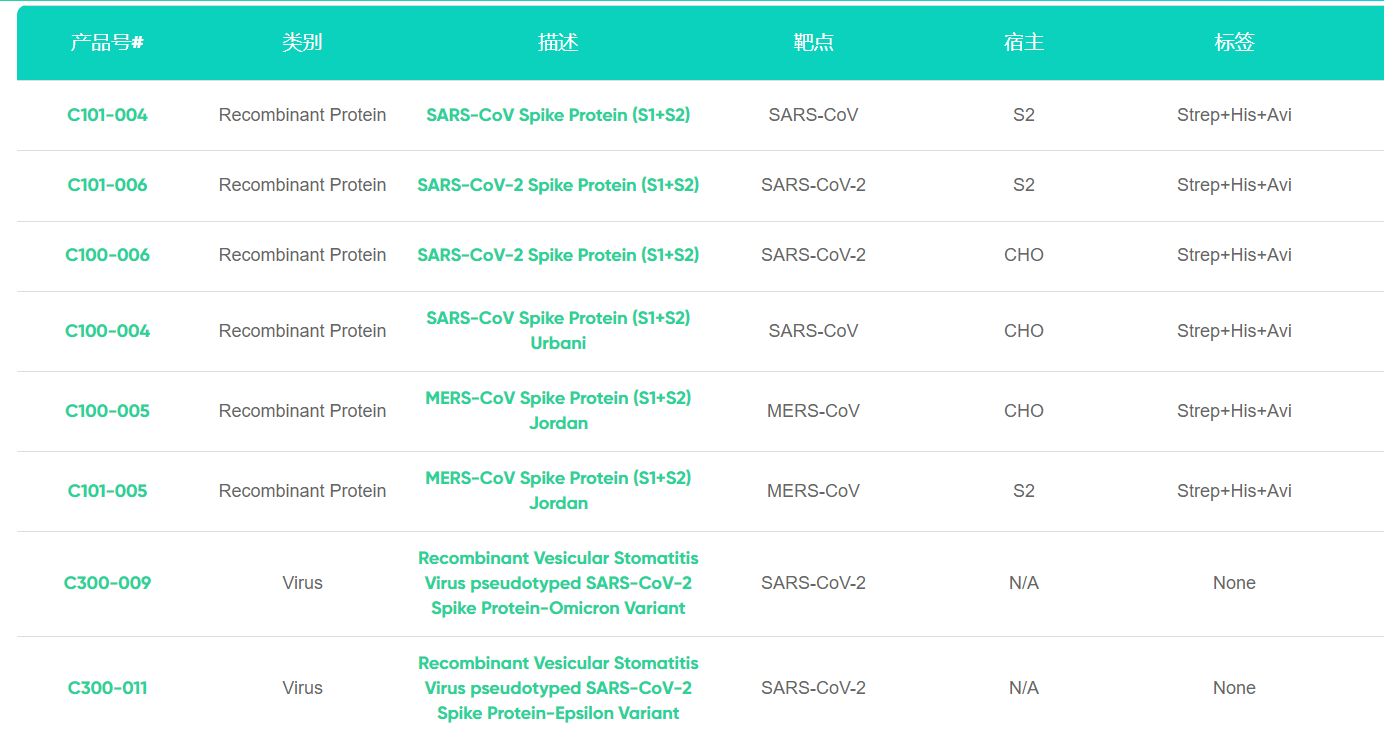Open SARS-CoV Spike Protein description in C101-004 row
This screenshot has height=741, width=1384.
point(558,115)
